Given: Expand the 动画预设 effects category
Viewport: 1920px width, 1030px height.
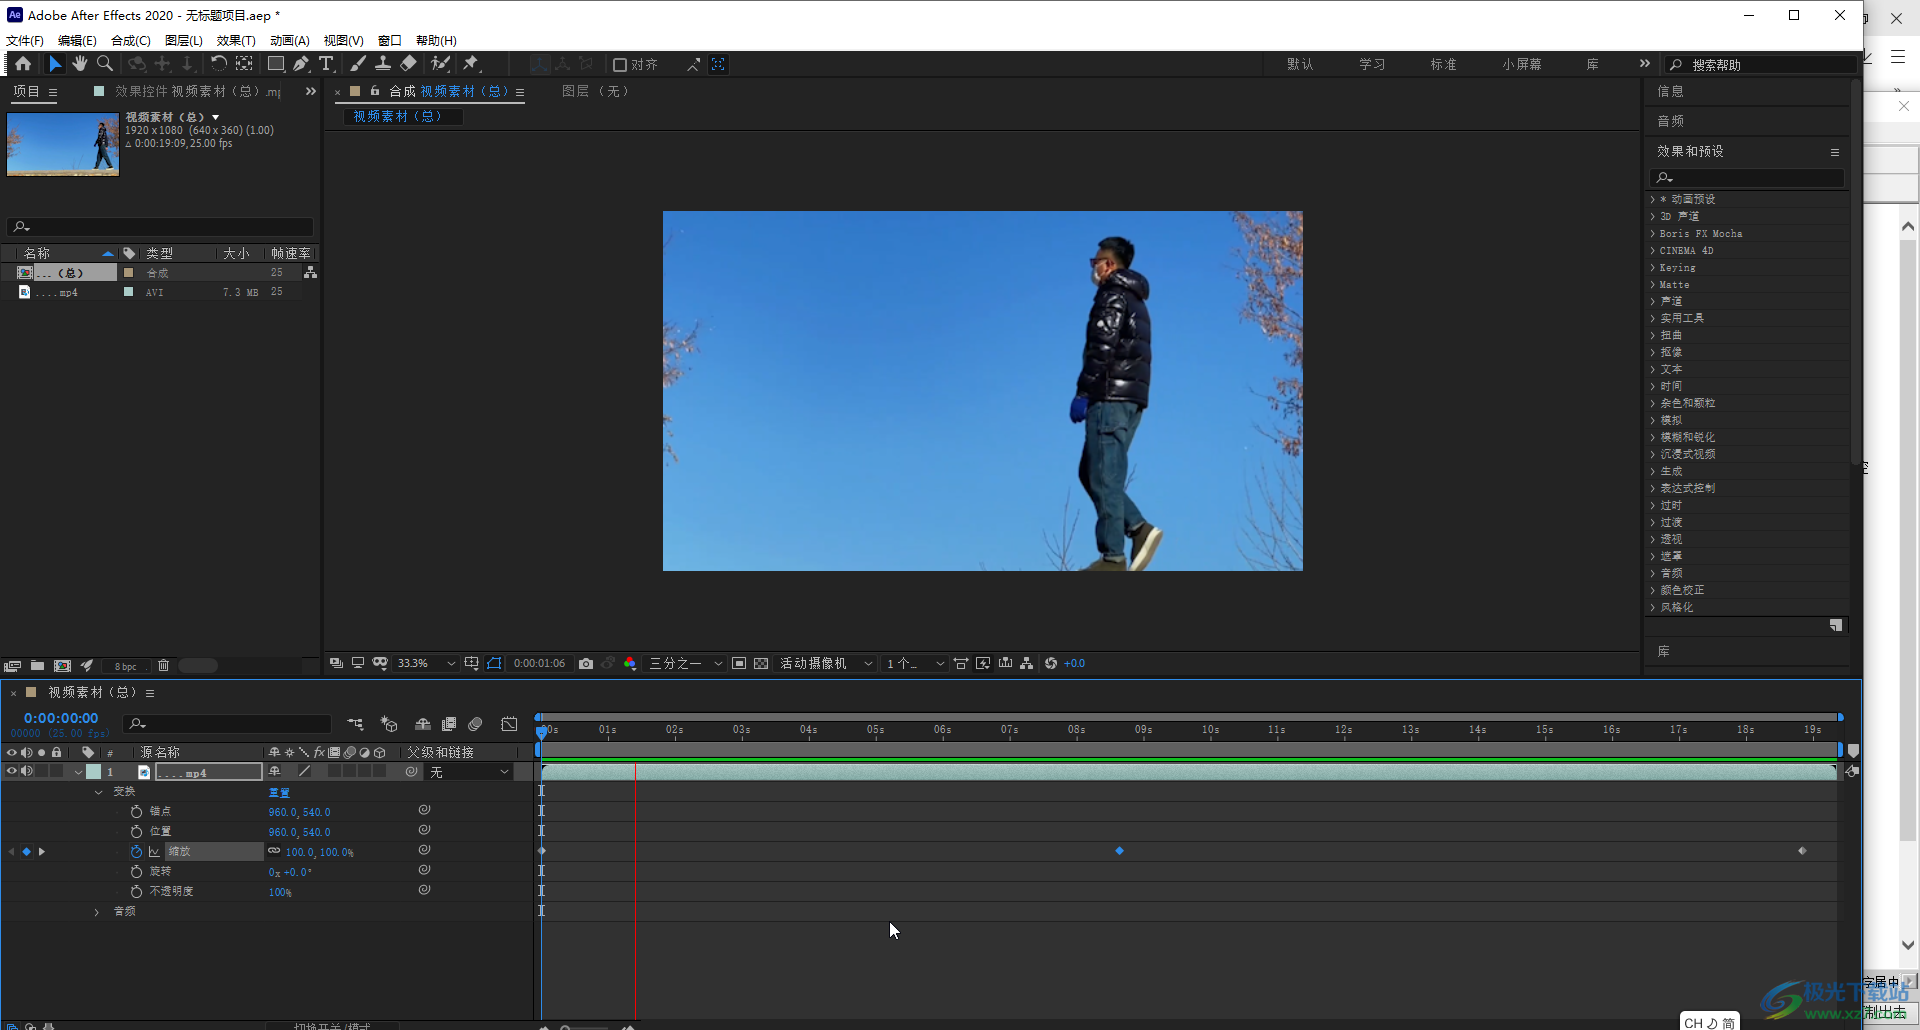Looking at the screenshot, I should (x=1652, y=200).
